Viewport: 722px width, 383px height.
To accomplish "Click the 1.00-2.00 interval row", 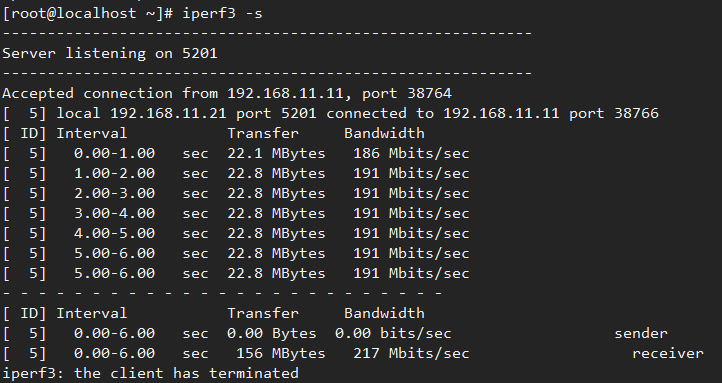I will 236,174.
